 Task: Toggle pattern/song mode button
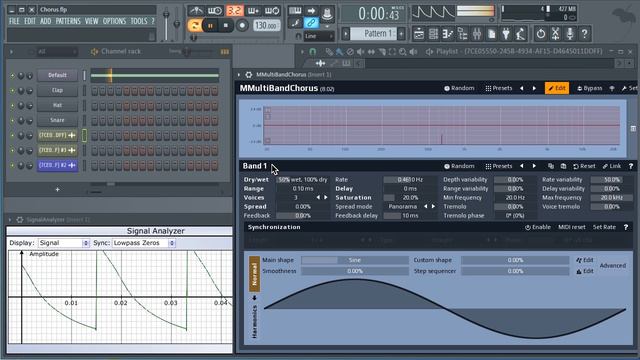point(195,26)
